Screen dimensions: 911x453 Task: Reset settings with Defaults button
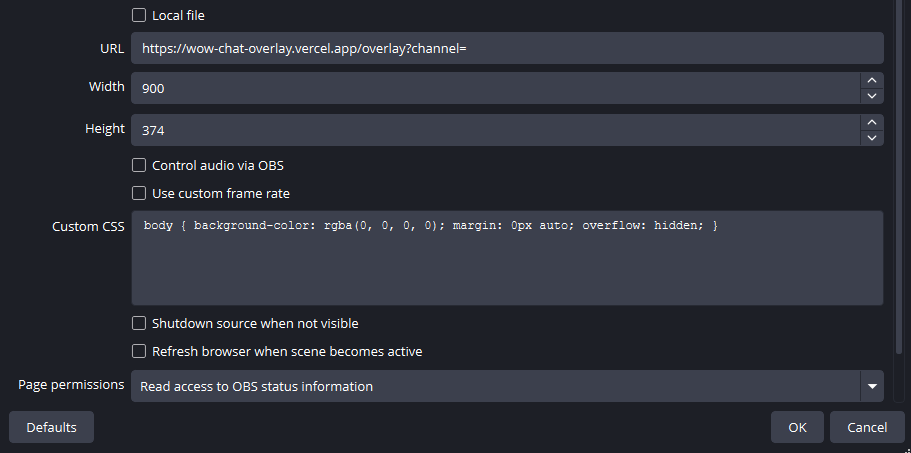click(51, 427)
